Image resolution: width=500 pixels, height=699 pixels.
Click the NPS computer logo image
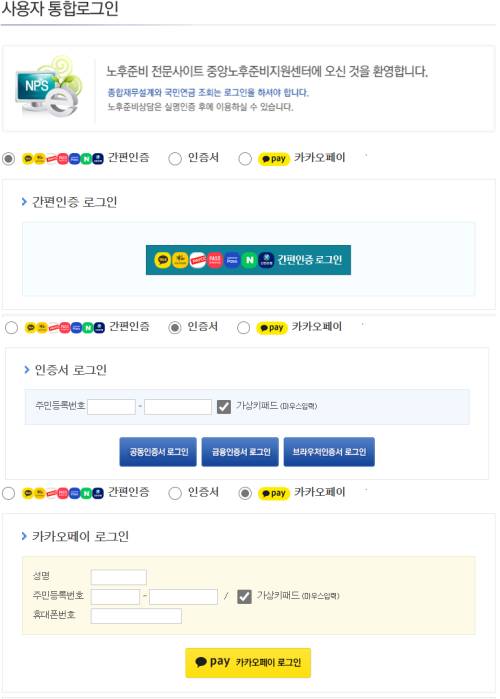[x=49, y=87]
